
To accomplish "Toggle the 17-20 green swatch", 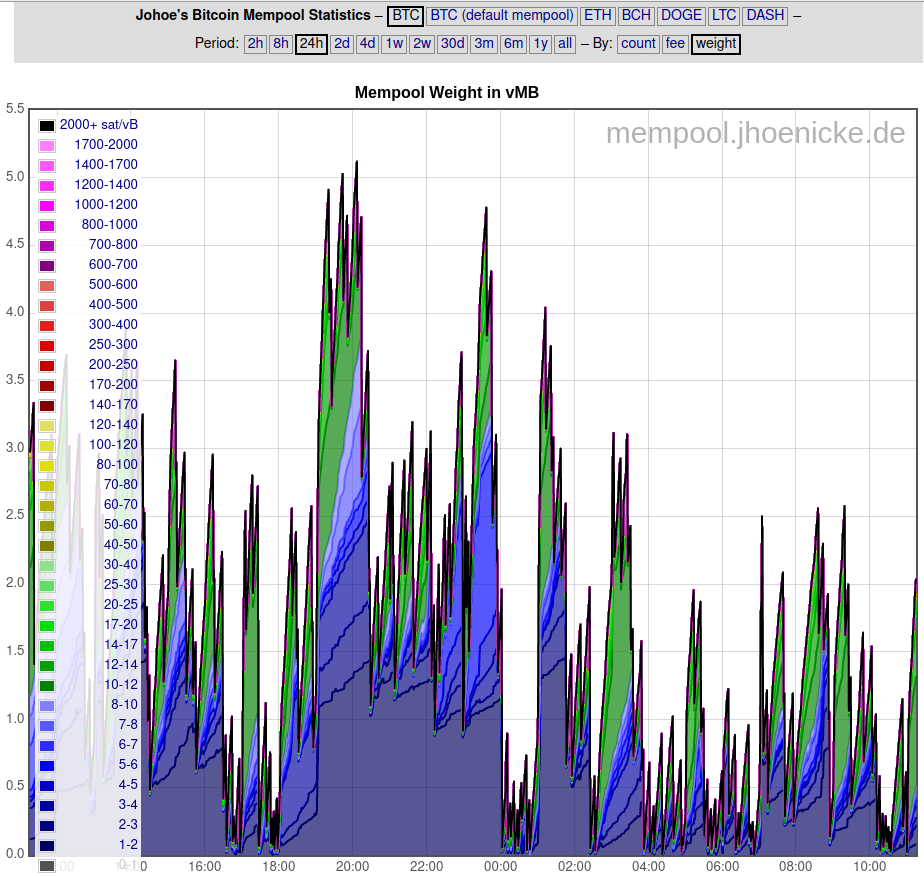I will (47, 626).
